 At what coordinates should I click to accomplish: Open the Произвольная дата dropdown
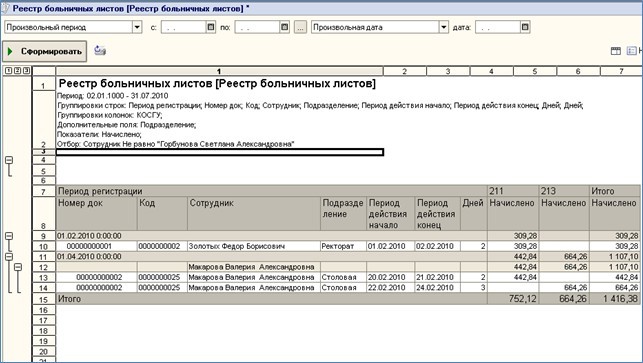point(443,27)
